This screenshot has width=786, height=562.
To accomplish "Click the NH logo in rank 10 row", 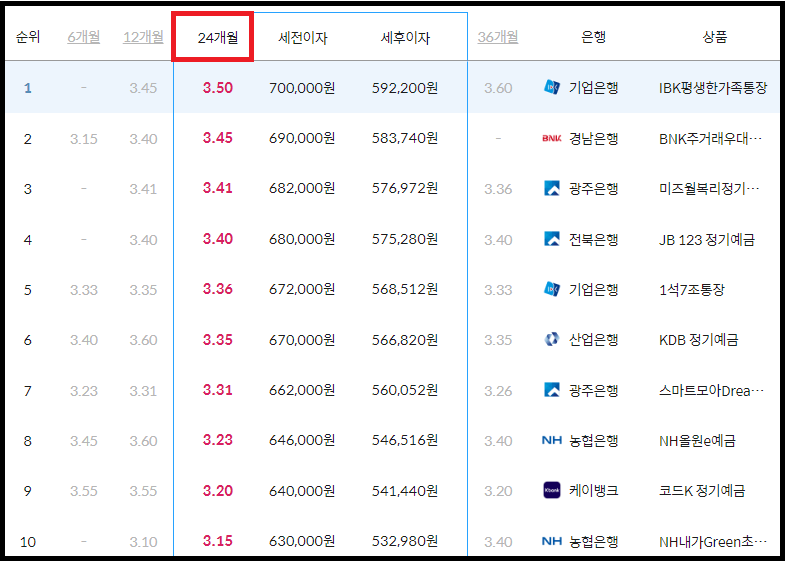I will coord(552,541).
